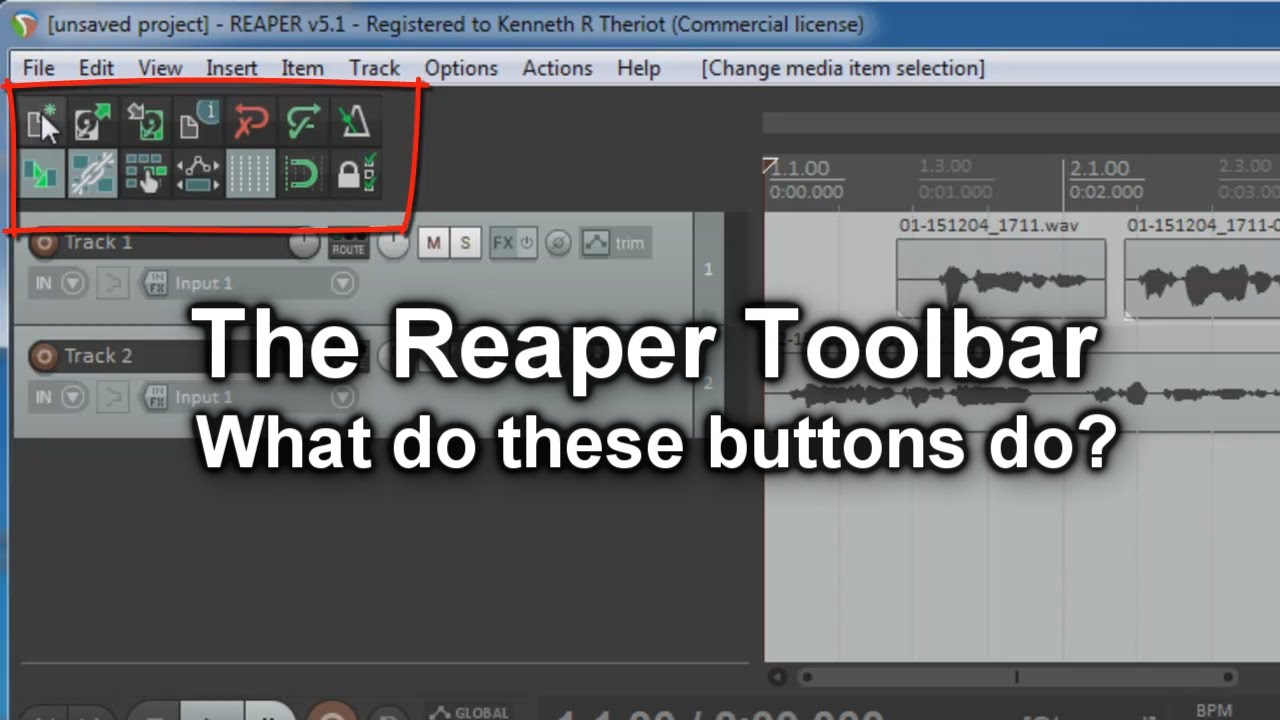Toggle Item grouping chain-link icon
Image resolution: width=1280 pixels, height=720 pixels.
[x=94, y=174]
